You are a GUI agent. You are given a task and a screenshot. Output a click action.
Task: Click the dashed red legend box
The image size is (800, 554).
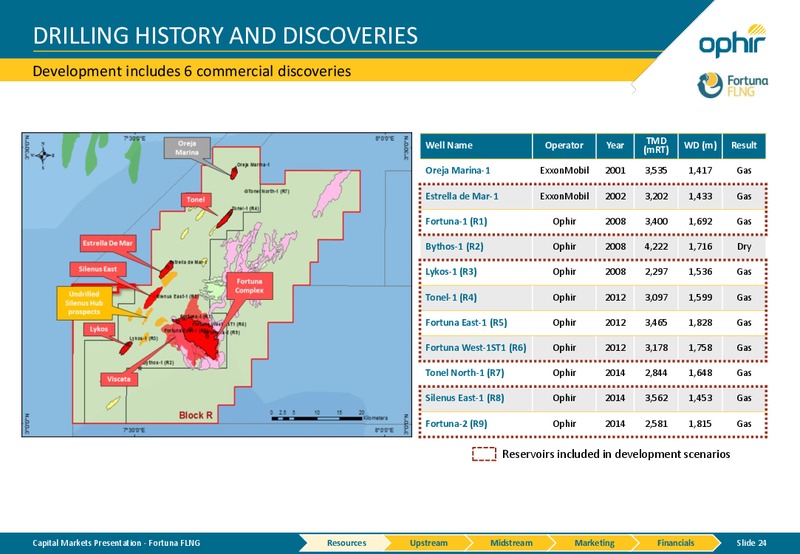tap(484, 454)
